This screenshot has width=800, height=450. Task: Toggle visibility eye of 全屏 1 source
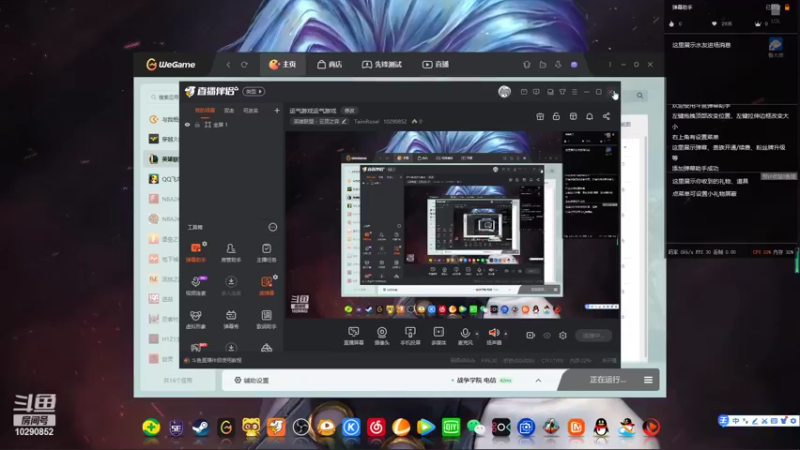(x=187, y=124)
